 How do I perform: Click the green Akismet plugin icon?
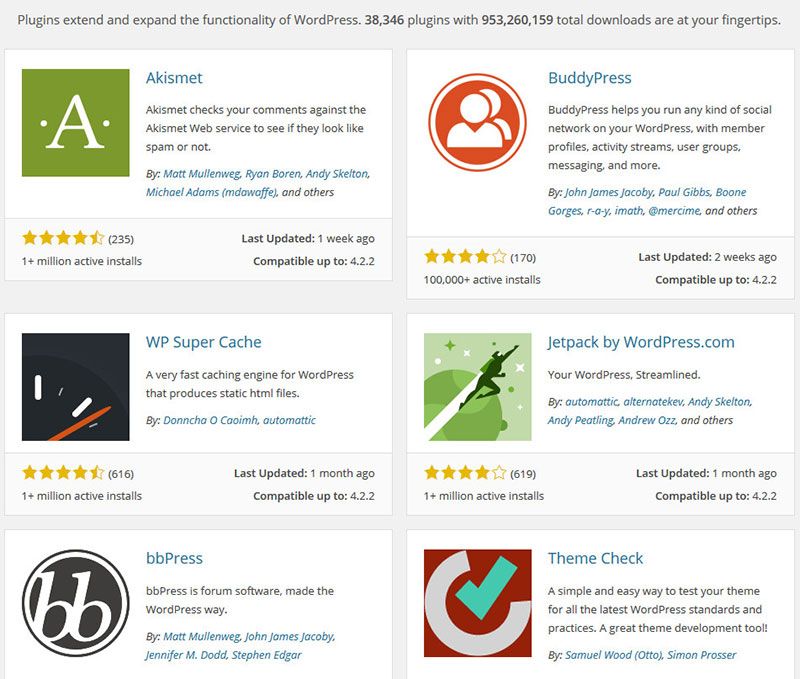(x=76, y=123)
